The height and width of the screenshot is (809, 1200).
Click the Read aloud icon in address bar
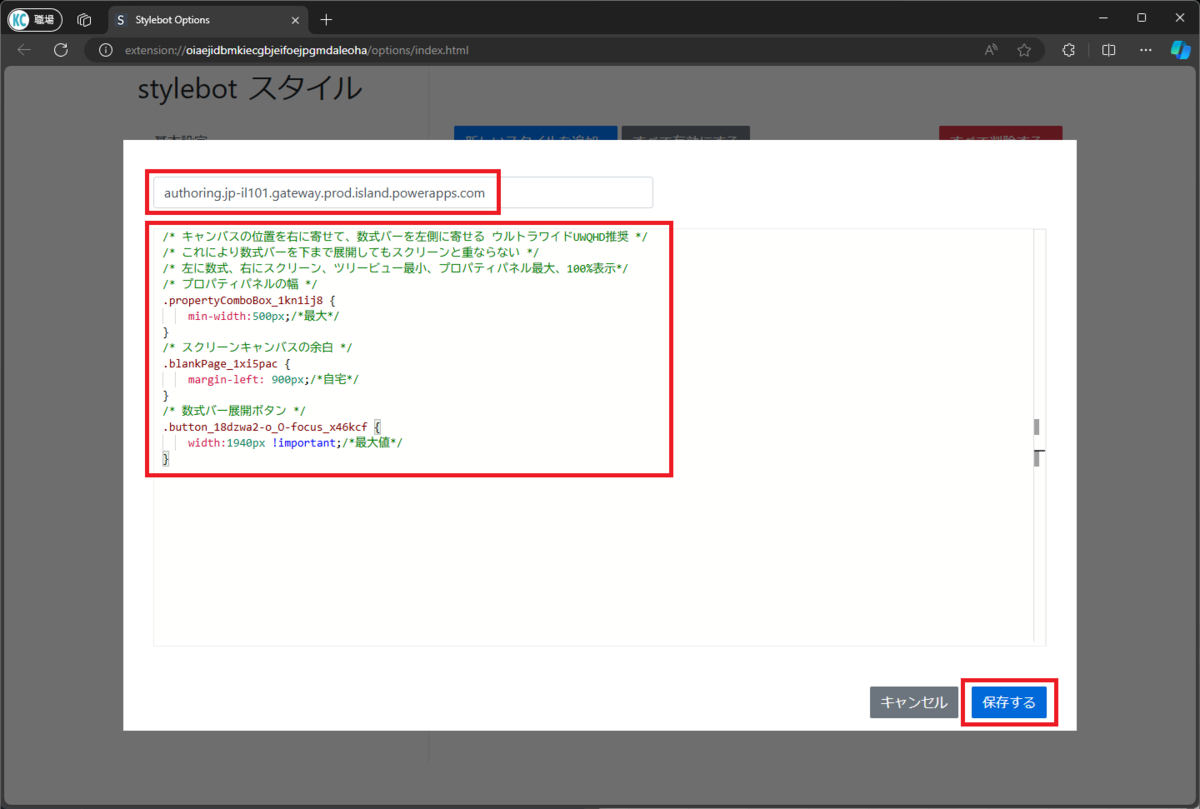pos(991,50)
